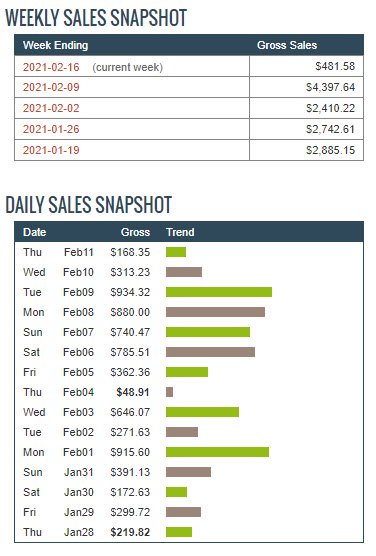Open the 2021-01-26 week ending link
This screenshot has width=376, height=556.
coord(51,129)
